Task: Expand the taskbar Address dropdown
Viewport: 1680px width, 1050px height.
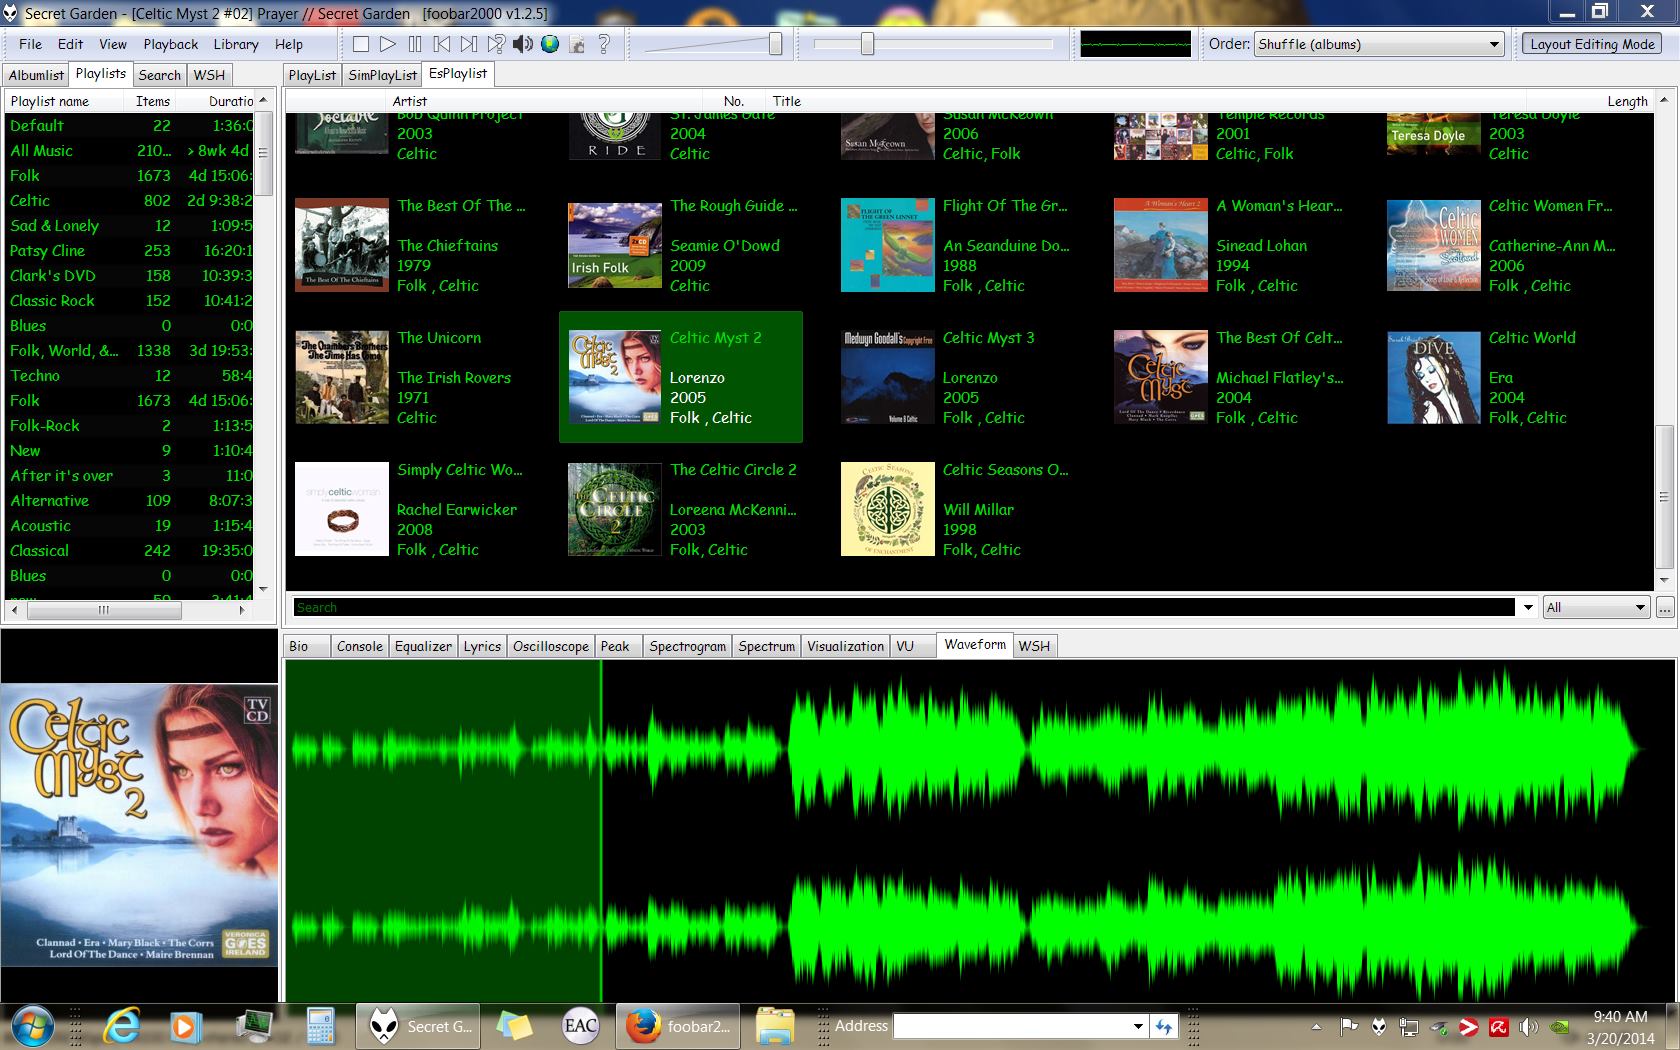Action: pos(1137,1026)
